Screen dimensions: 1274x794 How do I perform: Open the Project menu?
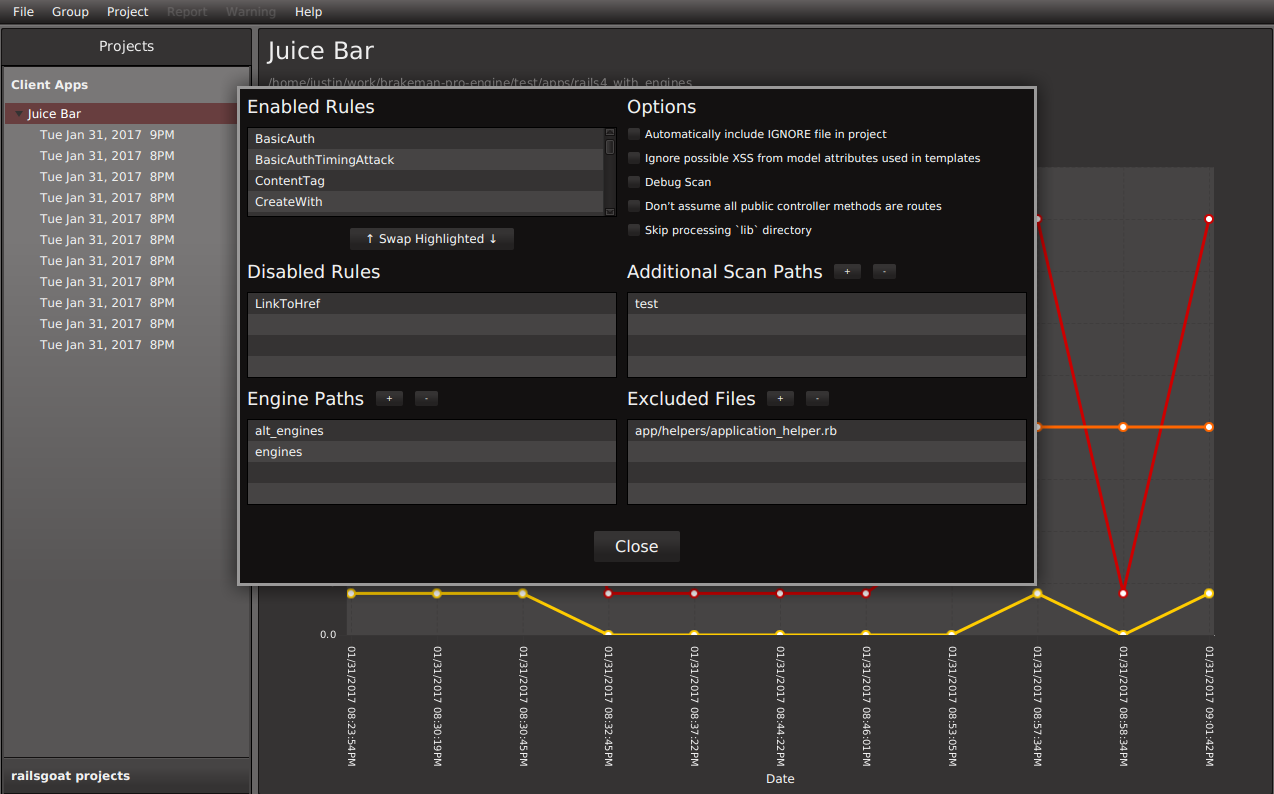[127, 12]
